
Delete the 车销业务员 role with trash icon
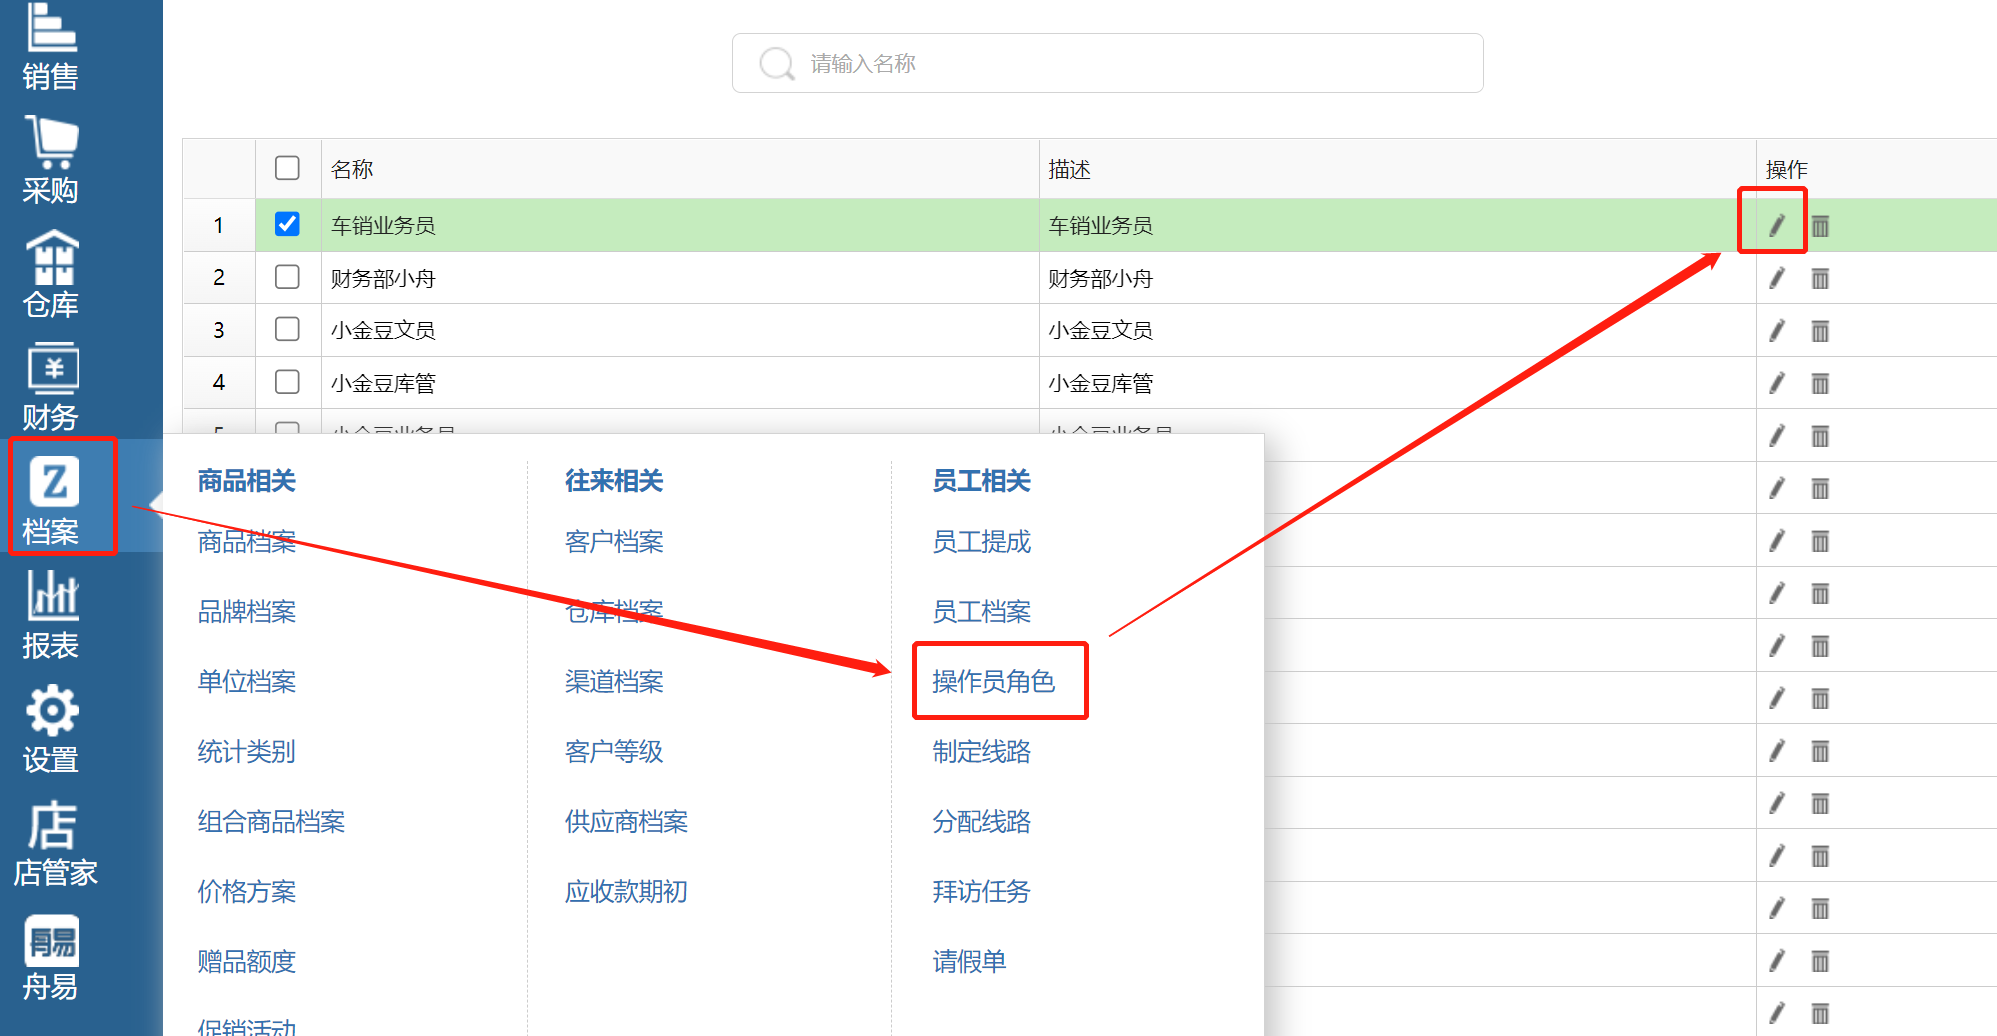pos(1820,226)
